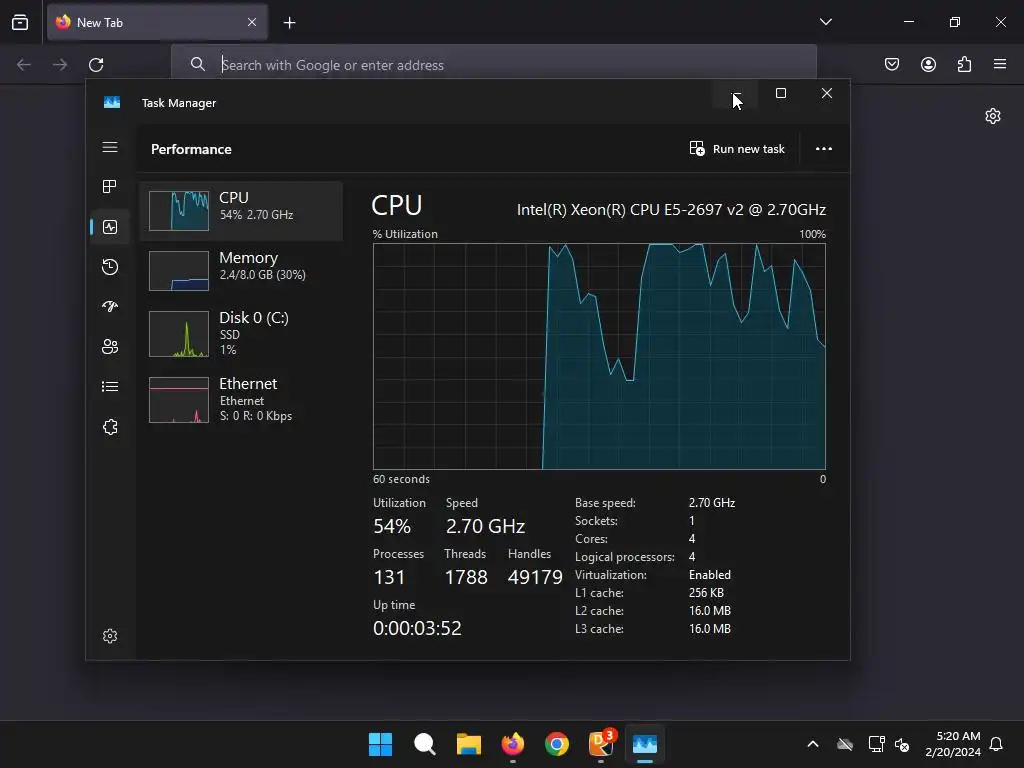
Task: Open Startup apps icon in sidebar
Action: [x=110, y=306]
